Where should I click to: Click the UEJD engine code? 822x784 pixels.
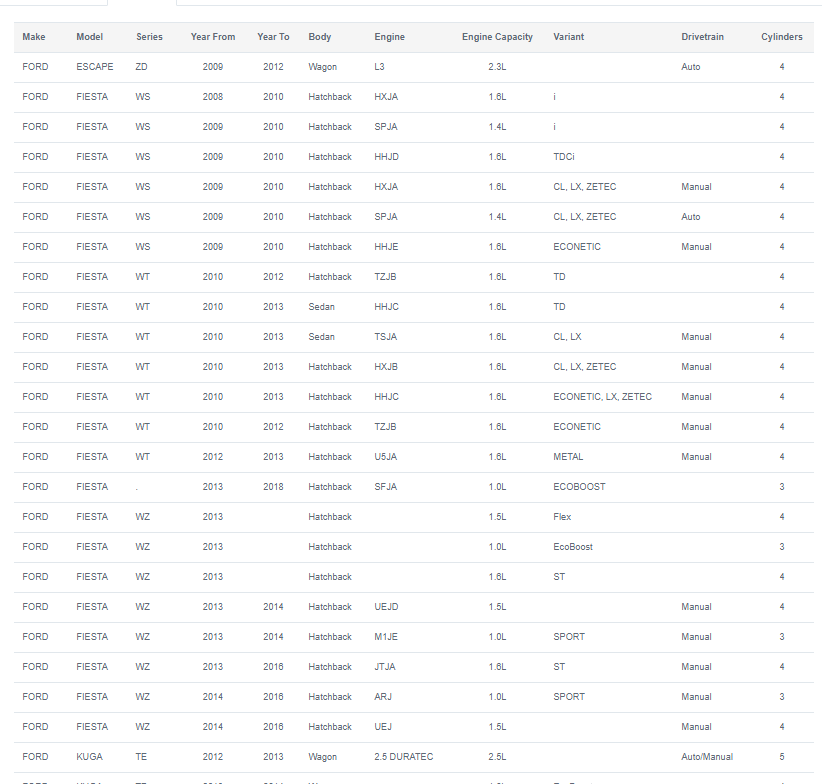pyautogui.click(x=386, y=607)
